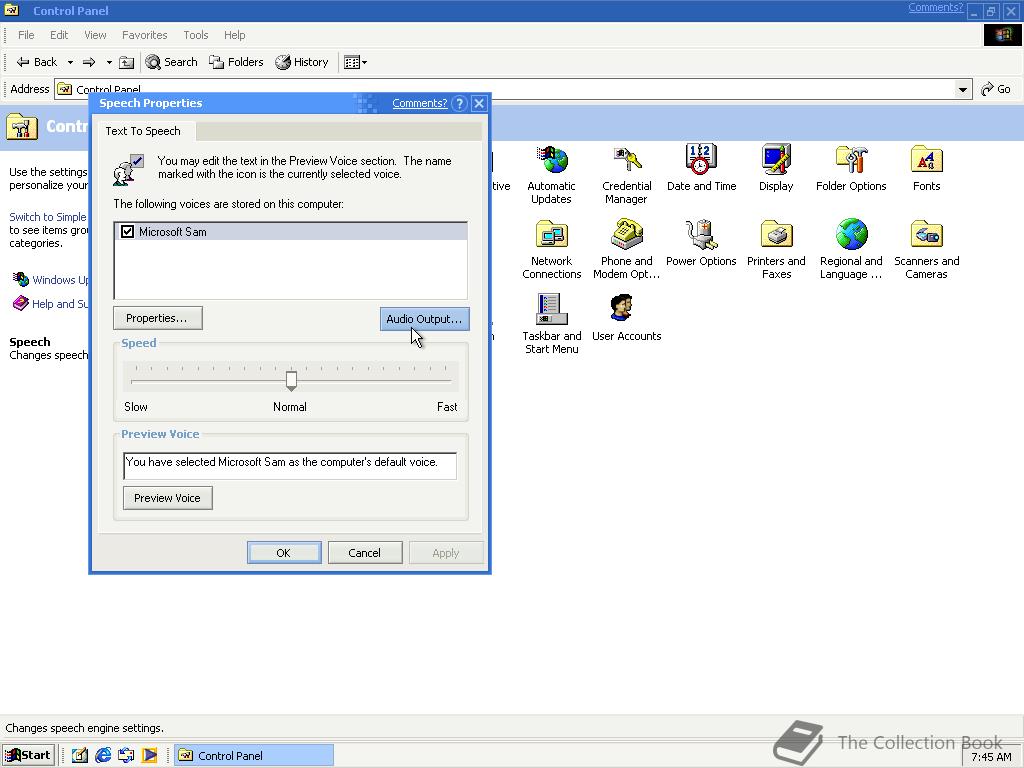Click Cancel in Speech Properties

(x=364, y=552)
